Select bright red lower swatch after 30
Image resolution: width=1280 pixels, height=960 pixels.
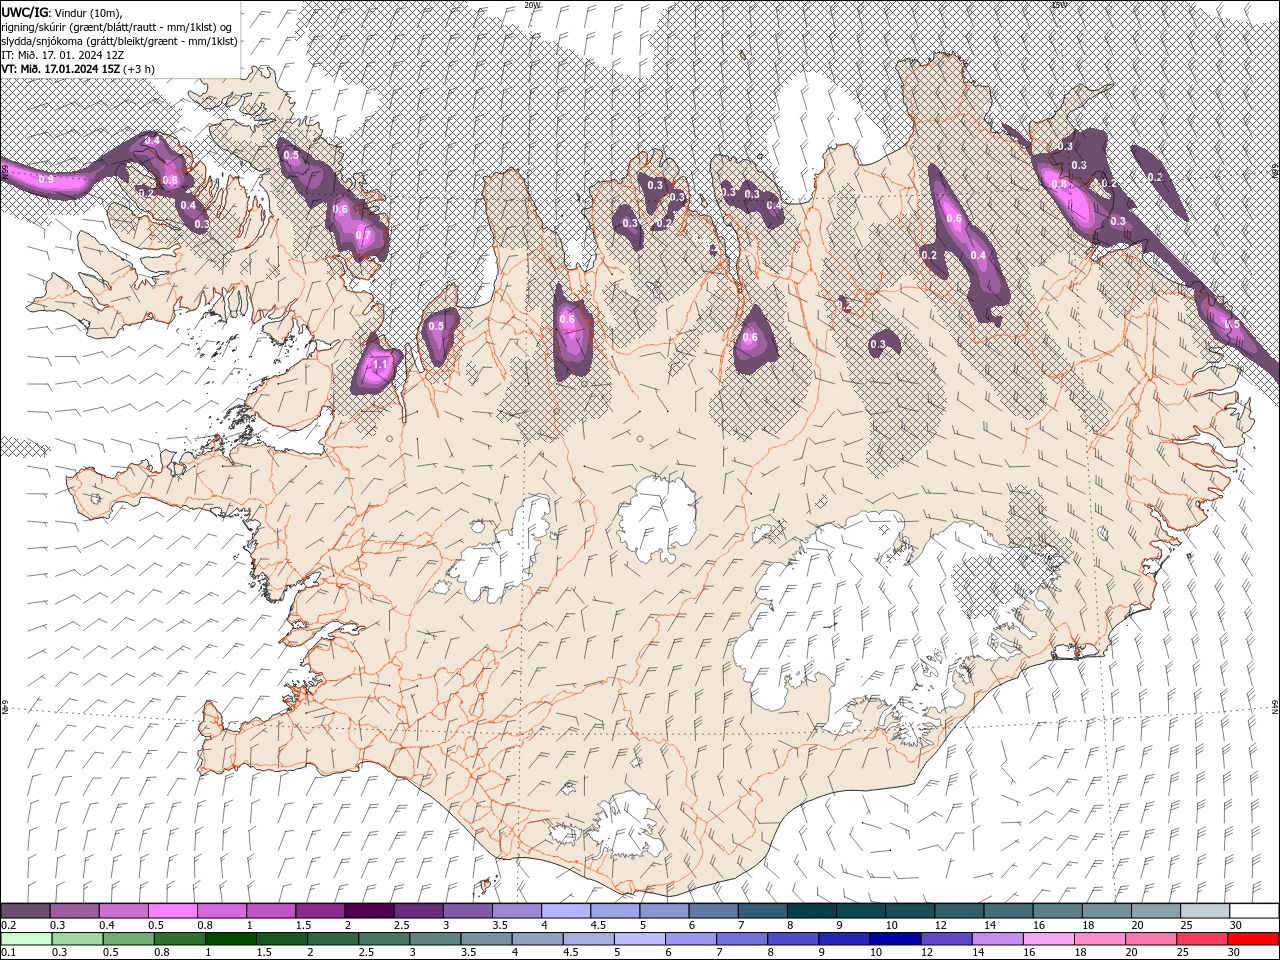coord(1252,939)
